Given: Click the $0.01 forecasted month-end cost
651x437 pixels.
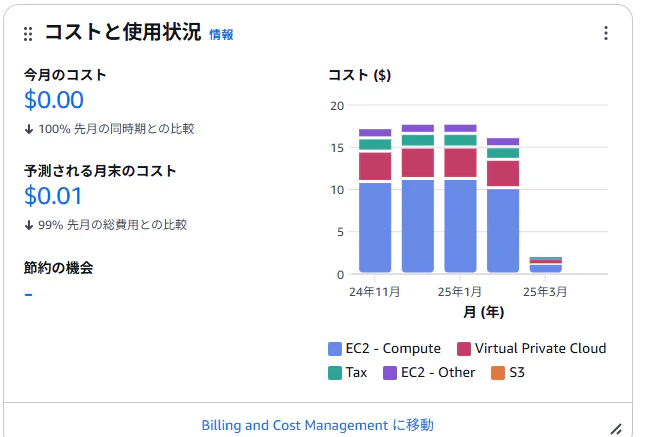Looking at the screenshot, I should pos(53,196).
